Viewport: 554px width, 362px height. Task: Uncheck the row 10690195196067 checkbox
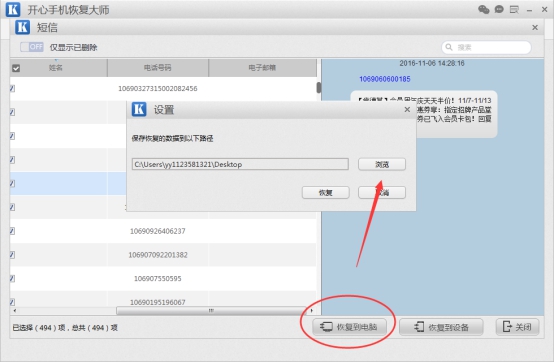pos(12,302)
